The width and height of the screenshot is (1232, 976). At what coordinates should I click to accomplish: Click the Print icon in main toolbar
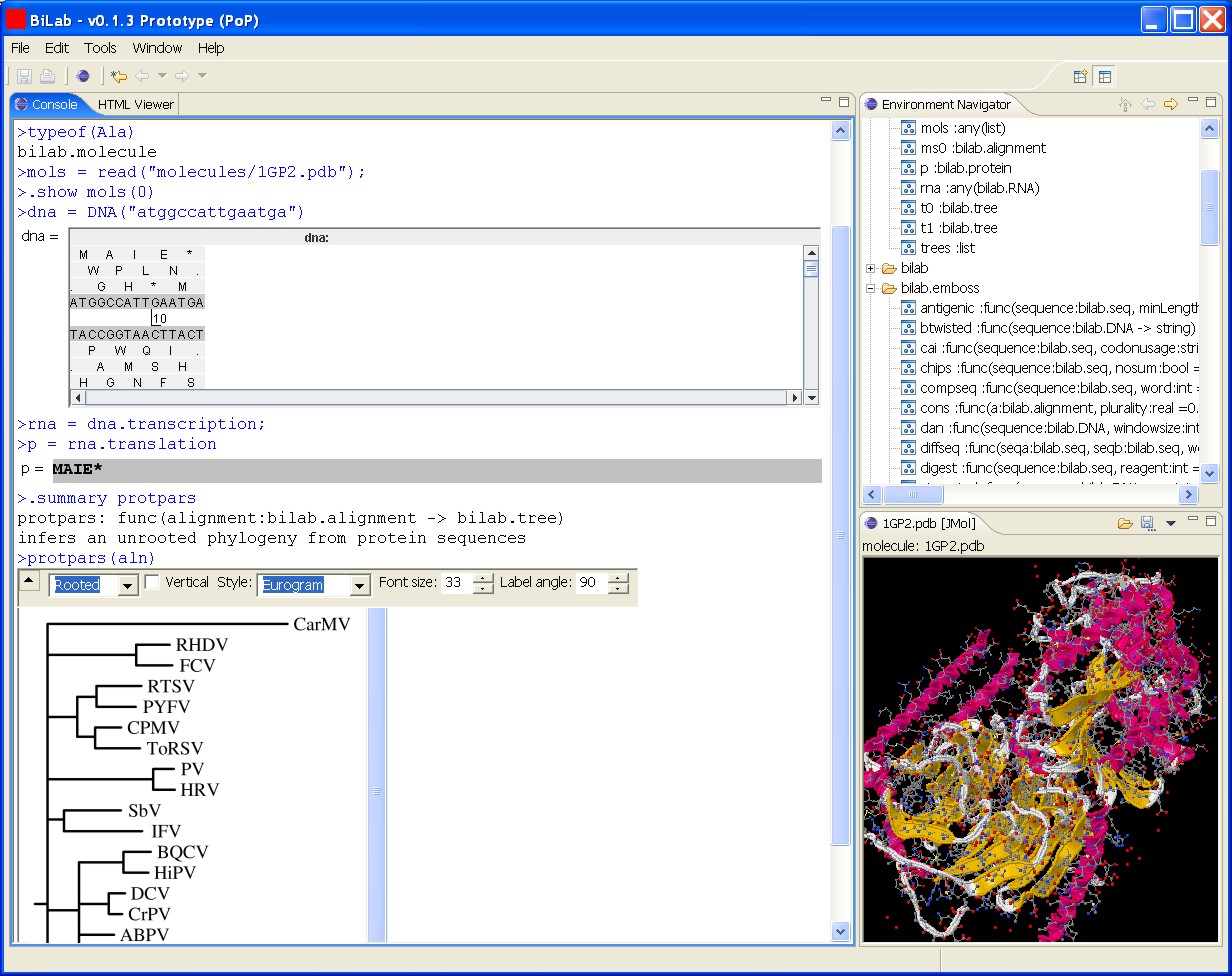(46, 76)
